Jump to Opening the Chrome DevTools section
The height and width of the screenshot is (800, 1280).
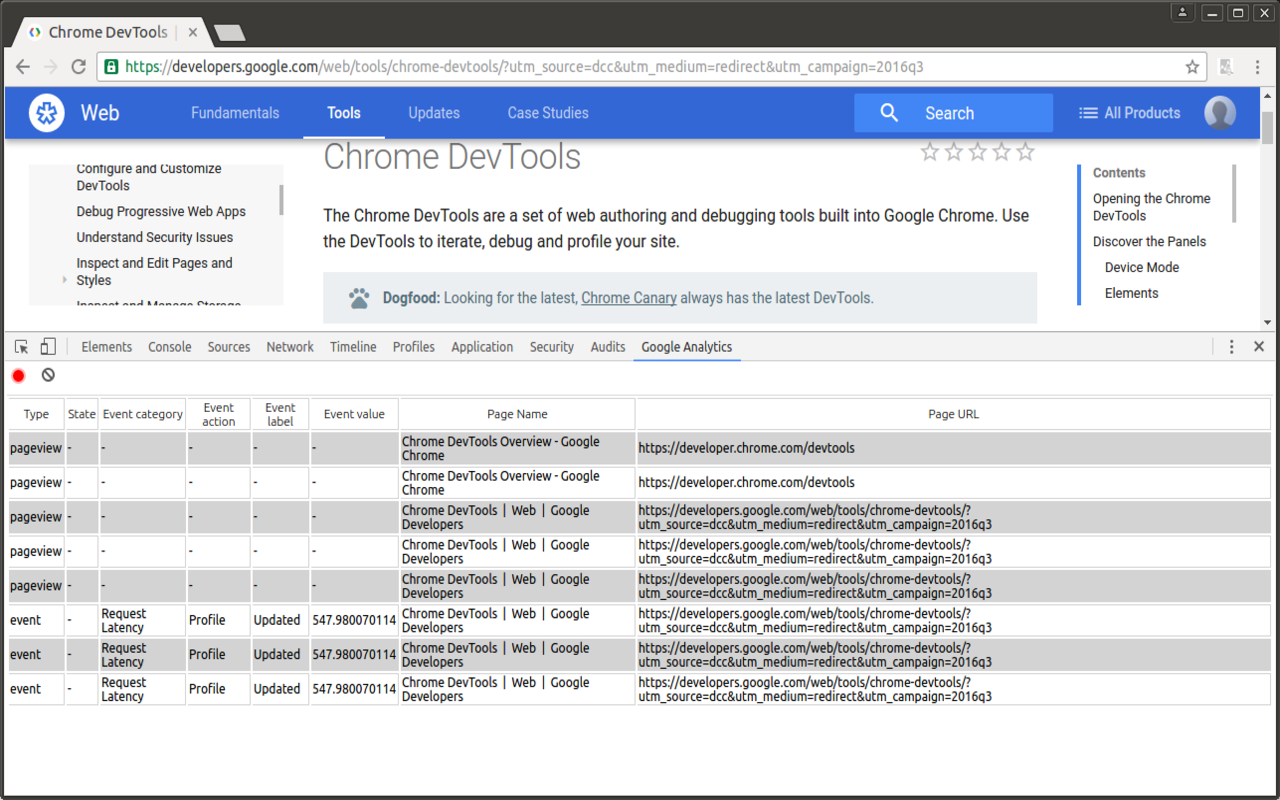tap(1152, 207)
